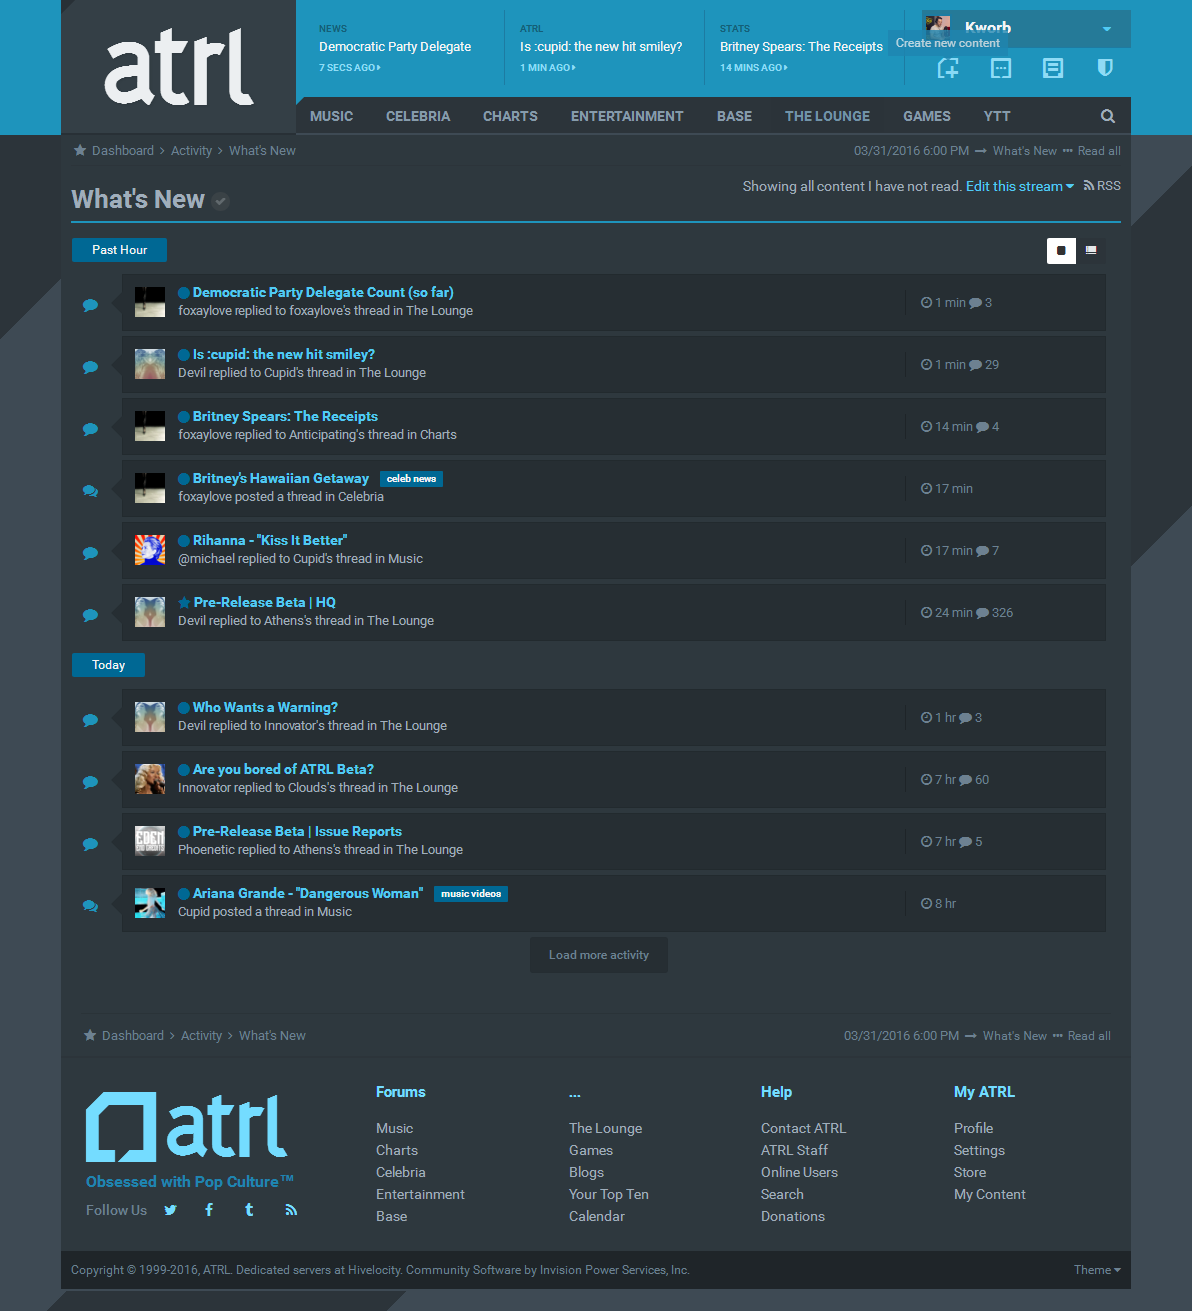This screenshot has height=1311, width=1192.
Task: Open foxaylove's avatar on the Democratic Party row
Action: 150,302
